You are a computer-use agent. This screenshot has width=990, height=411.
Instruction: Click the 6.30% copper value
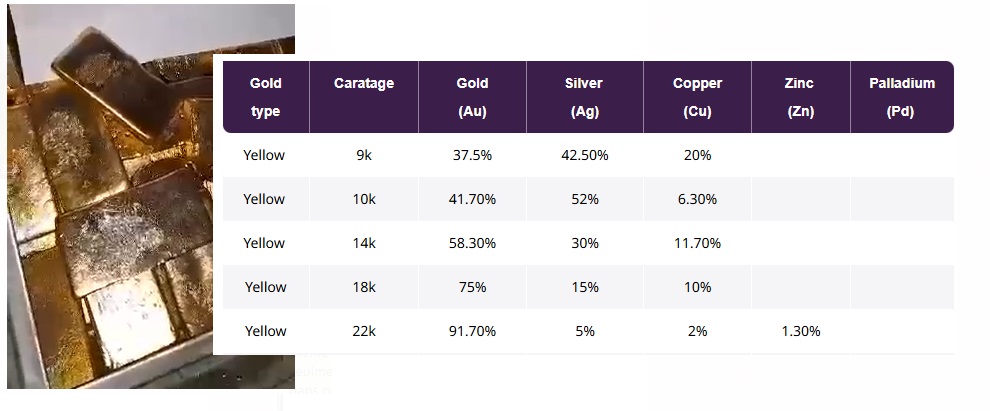pos(697,199)
